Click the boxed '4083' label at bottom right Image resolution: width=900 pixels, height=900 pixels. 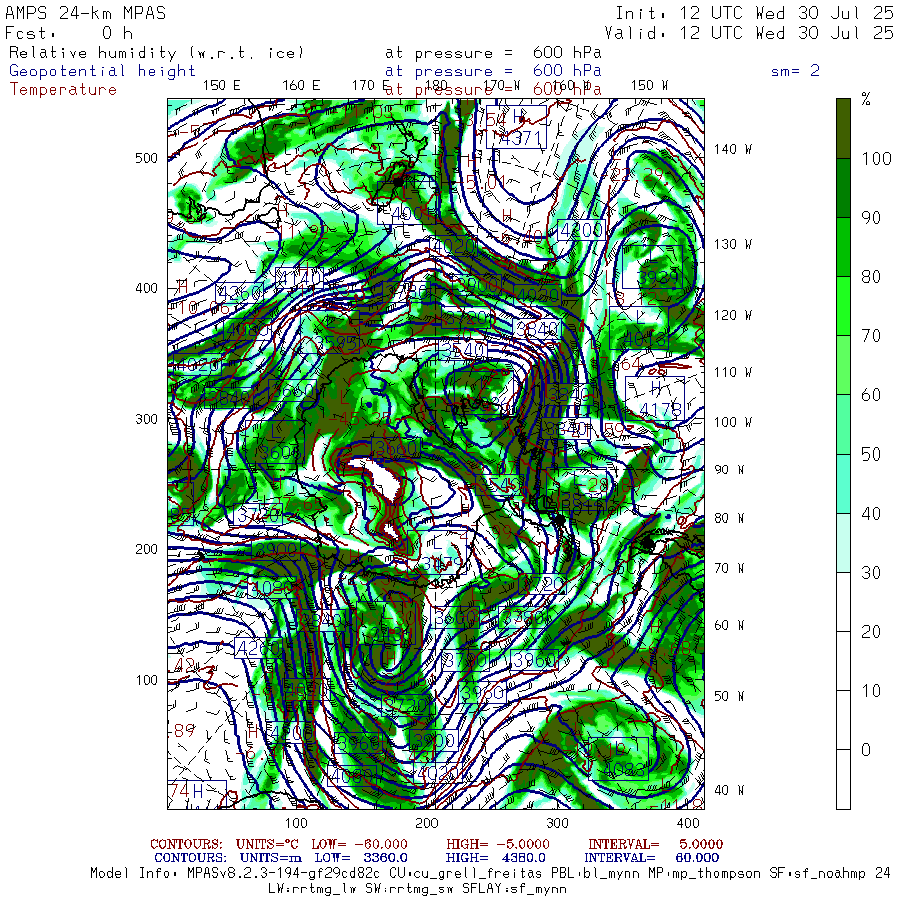click(618, 759)
